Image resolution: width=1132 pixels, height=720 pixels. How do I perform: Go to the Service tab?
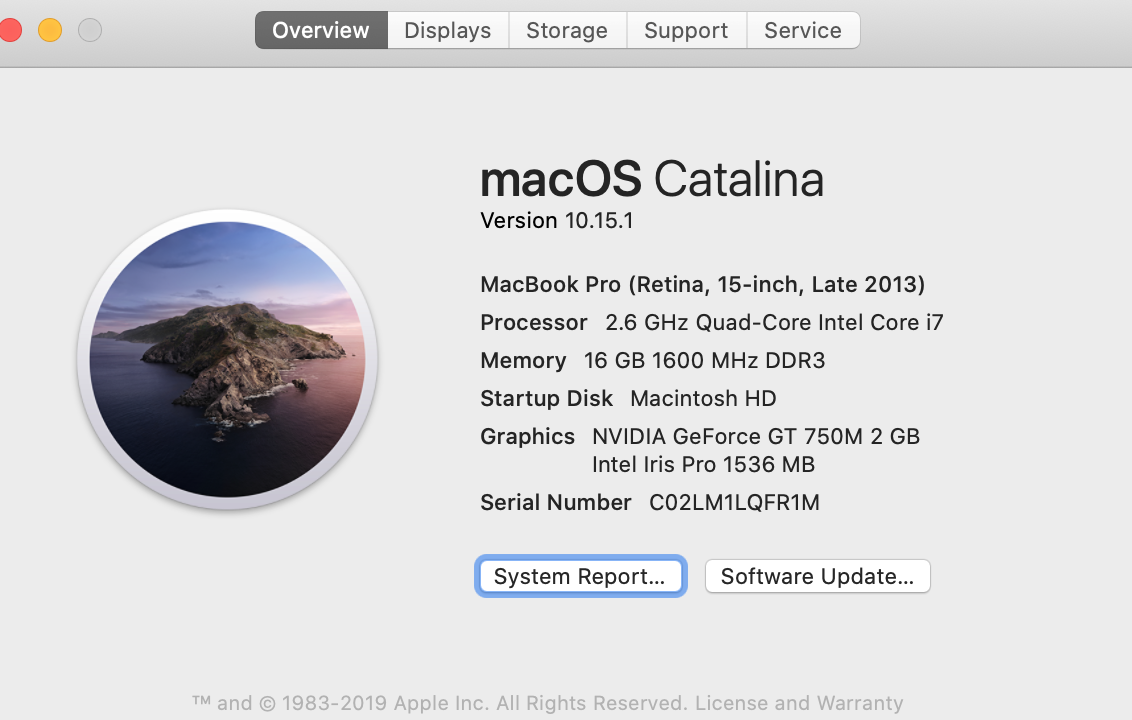(802, 31)
